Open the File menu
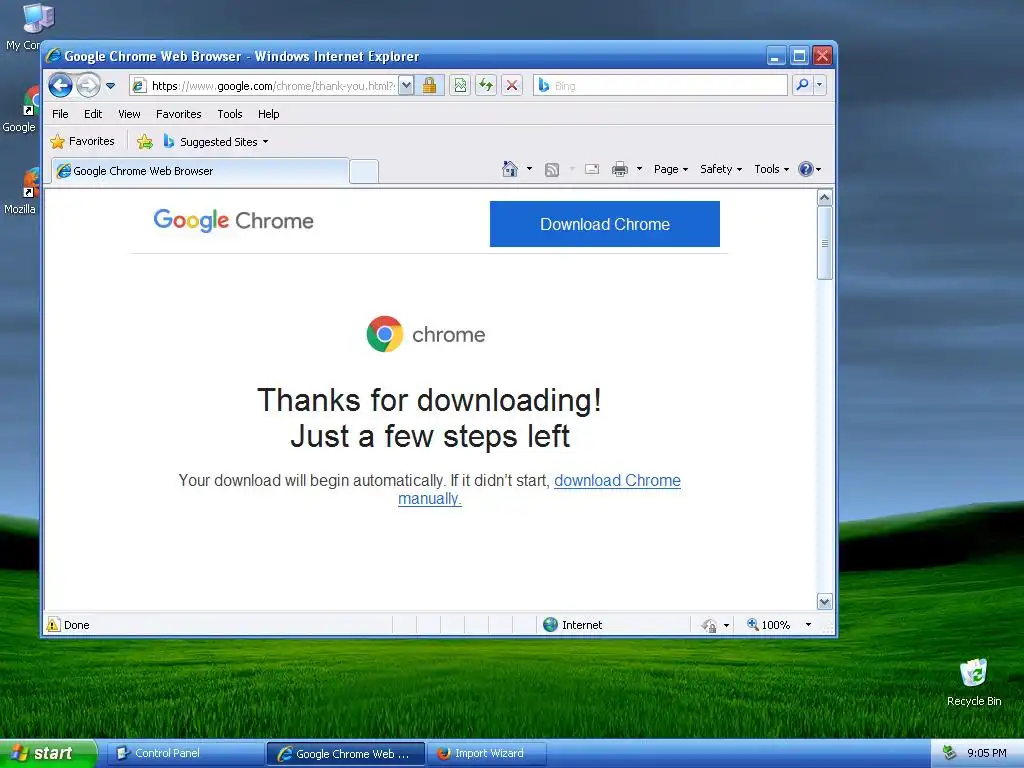Image resolution: width=1024 pixels, height=768 pixels. pyautogui.click(x=60, y=114)
